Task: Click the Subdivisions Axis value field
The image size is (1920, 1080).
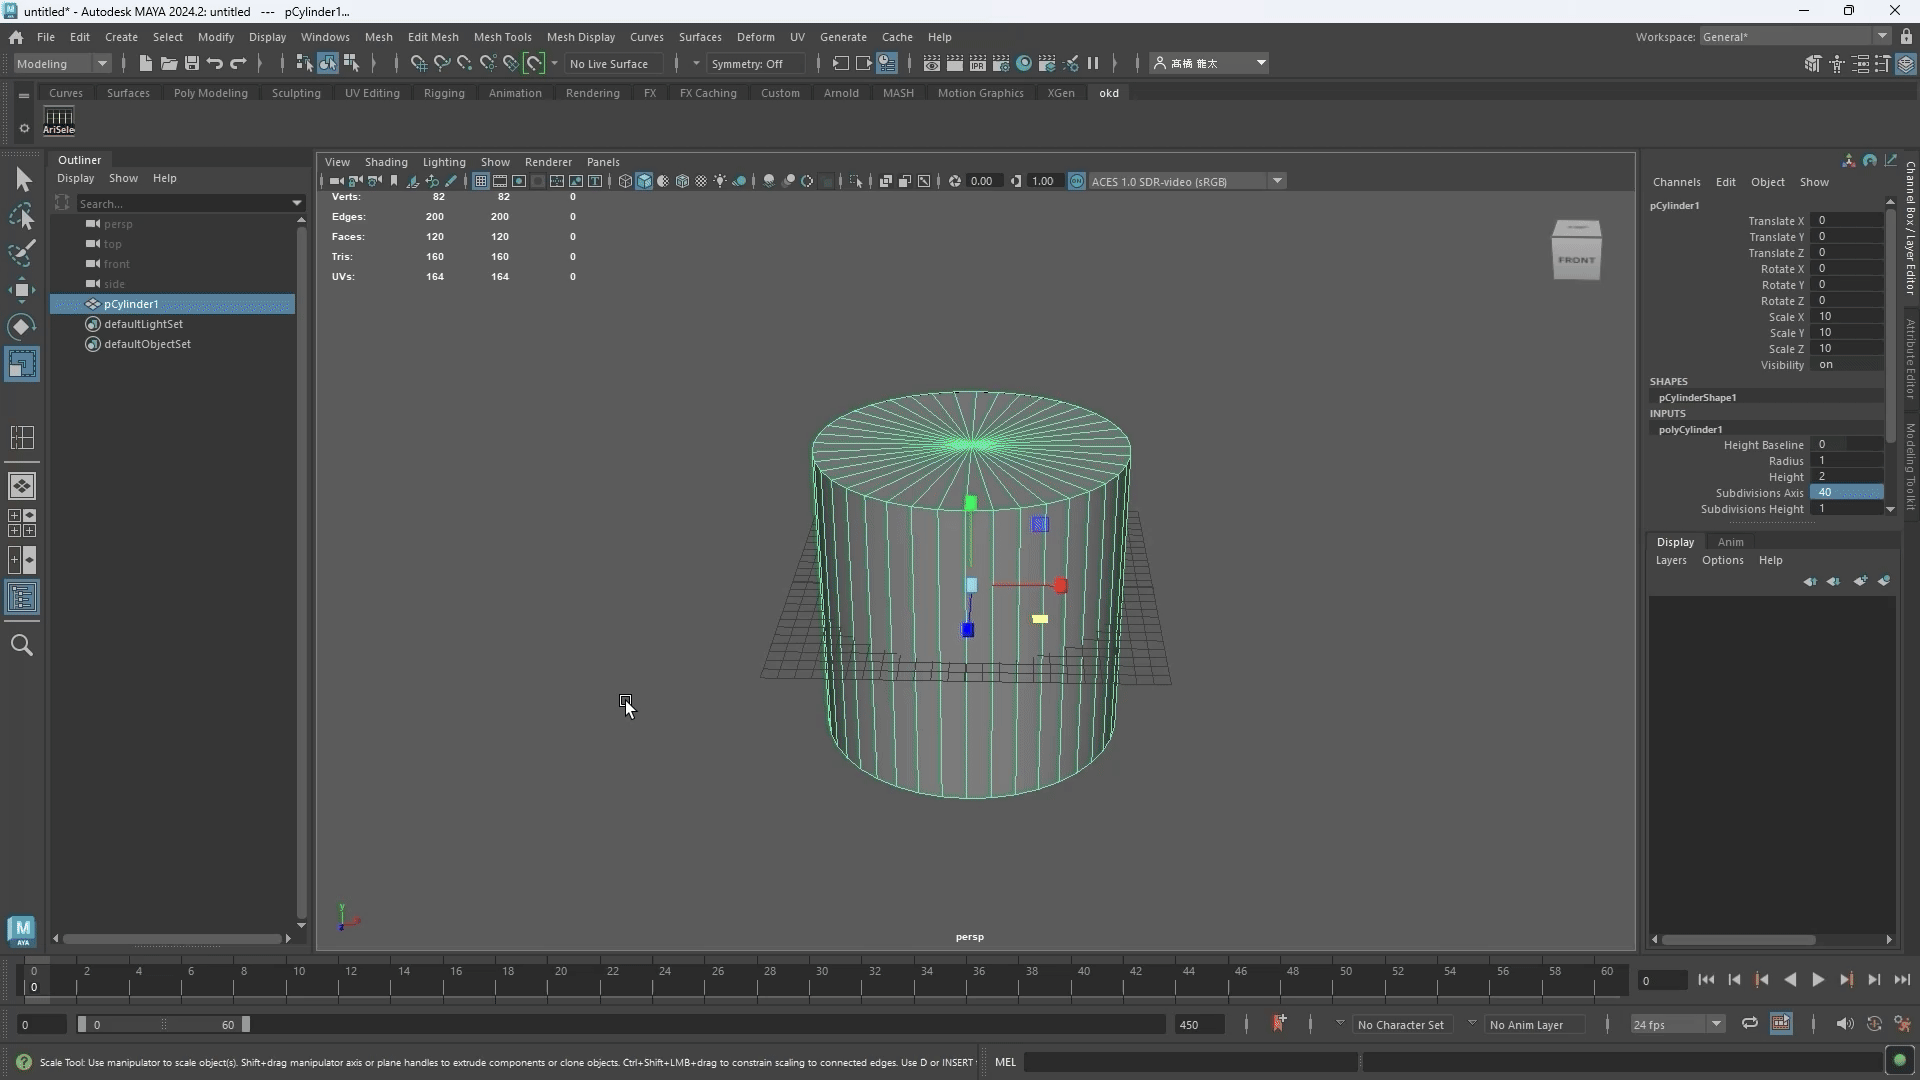Action: pyautogui.click(x=1845, y=493)
